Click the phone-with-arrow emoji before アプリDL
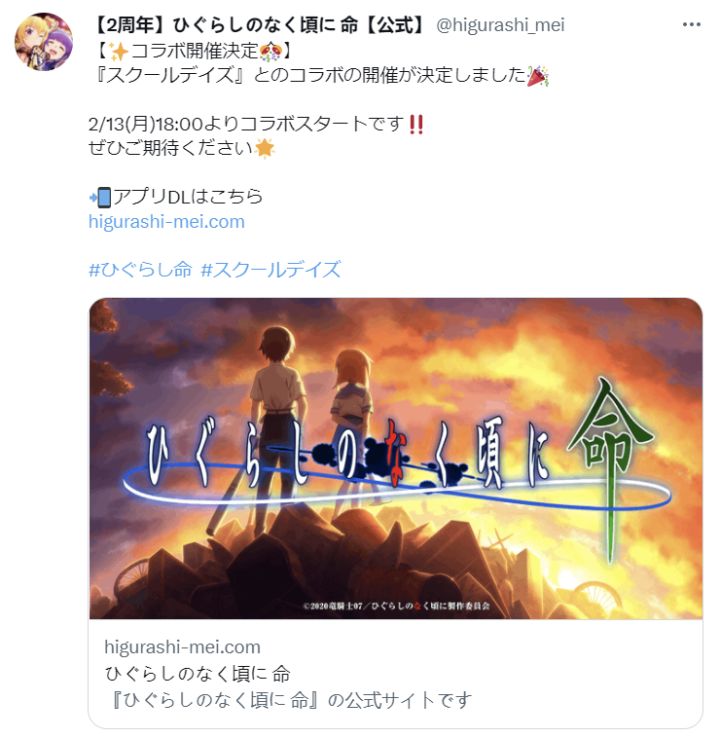Image resolution: width=720 pixels, height=738 pixels. tap(100, 197)
